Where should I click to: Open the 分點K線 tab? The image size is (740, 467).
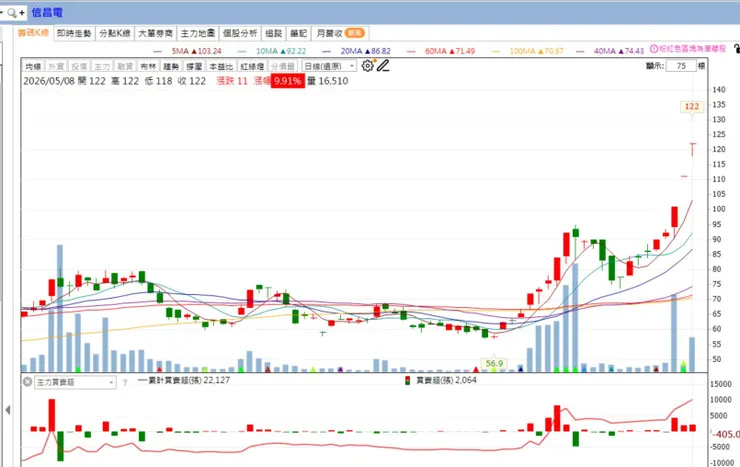[115, 33]
